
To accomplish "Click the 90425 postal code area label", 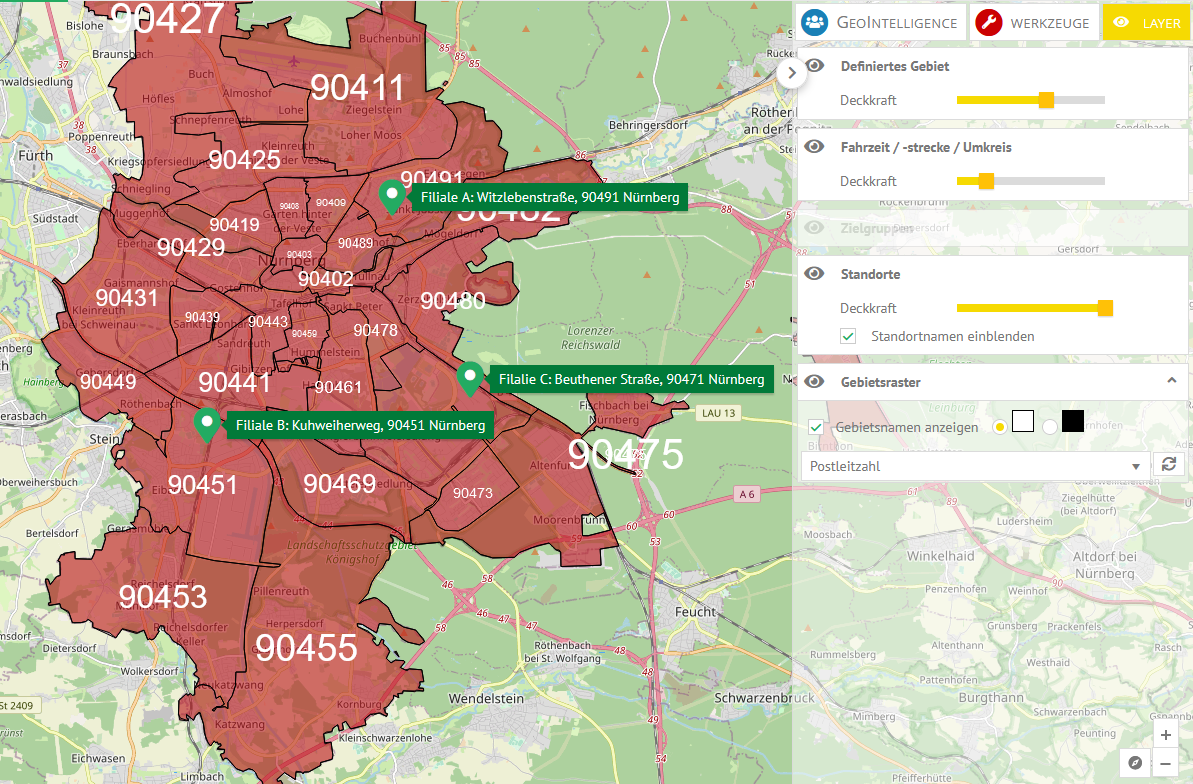I will coord(244,160).
